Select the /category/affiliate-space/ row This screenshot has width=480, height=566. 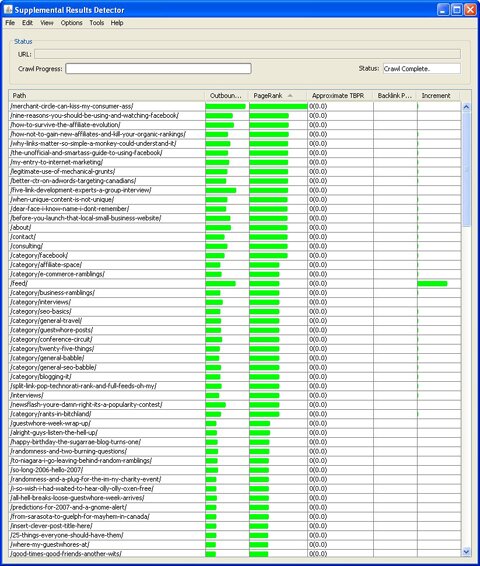pos(235,265)
